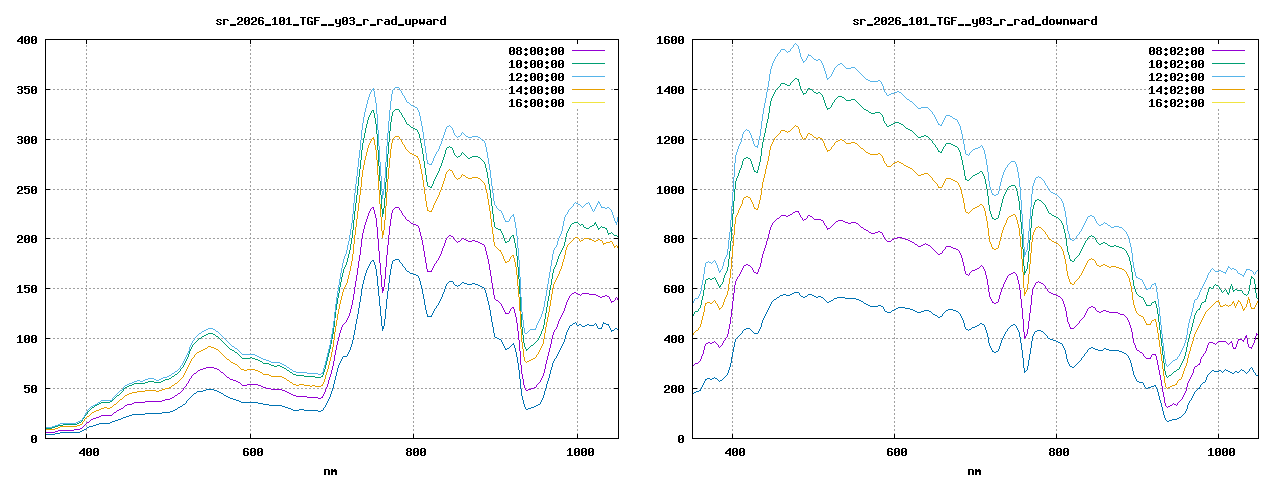Click the 350 y-axis tick label on upward plot
Screen dimensions: 1280x480
(x=26, y=90)
